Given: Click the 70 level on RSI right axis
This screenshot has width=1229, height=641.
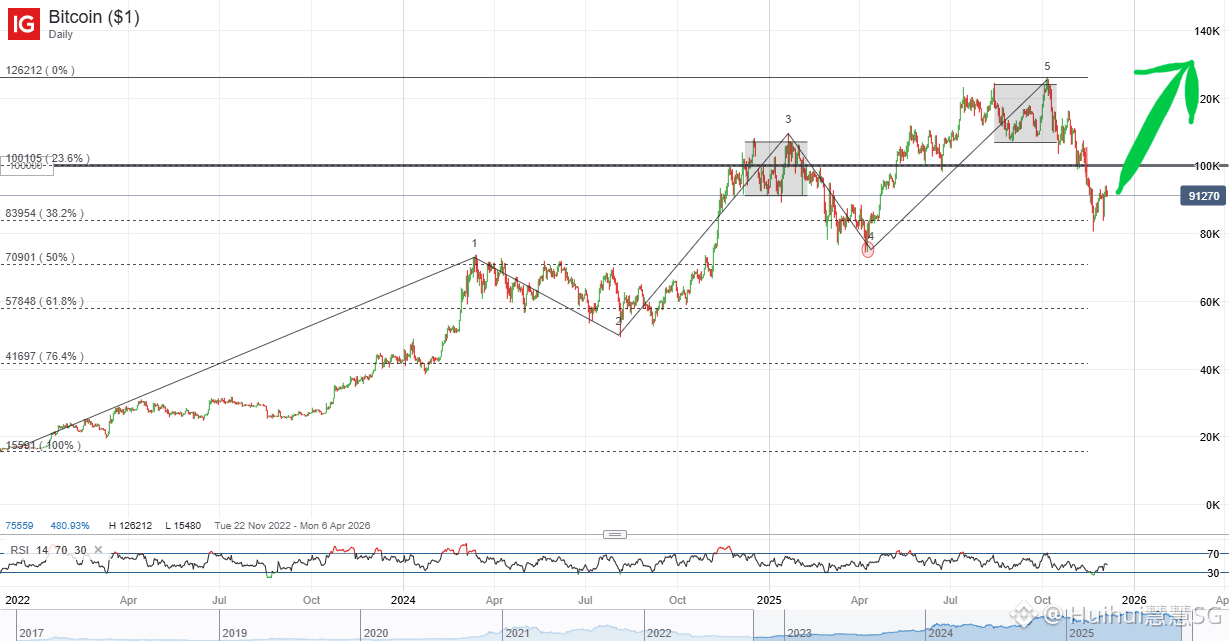Looking at the screenshot, I should coord(1212,553).
